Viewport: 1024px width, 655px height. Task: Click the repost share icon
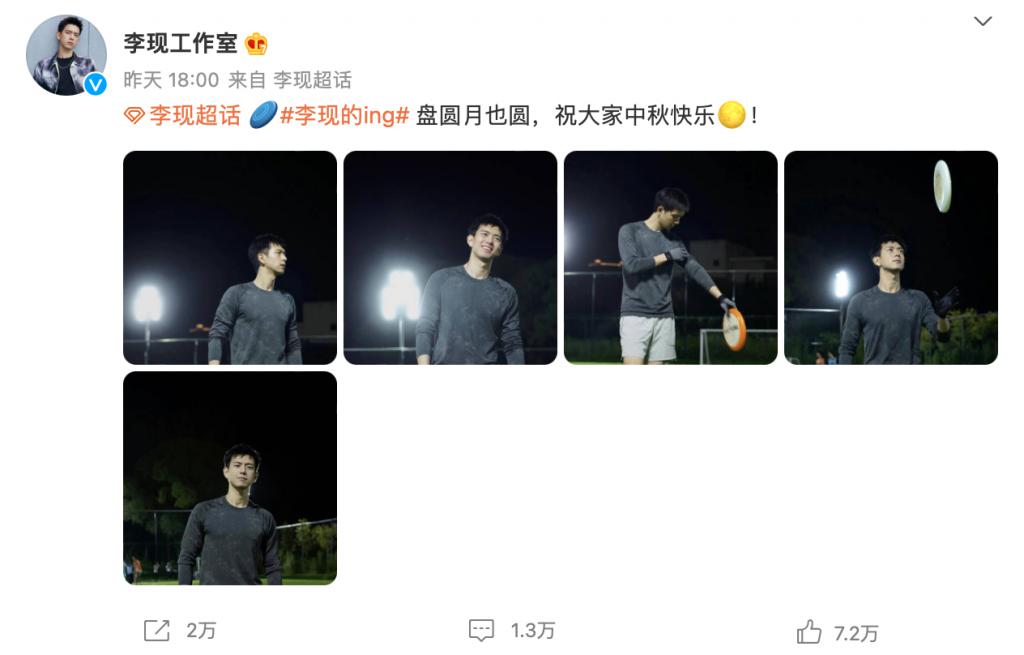point(157,631)
